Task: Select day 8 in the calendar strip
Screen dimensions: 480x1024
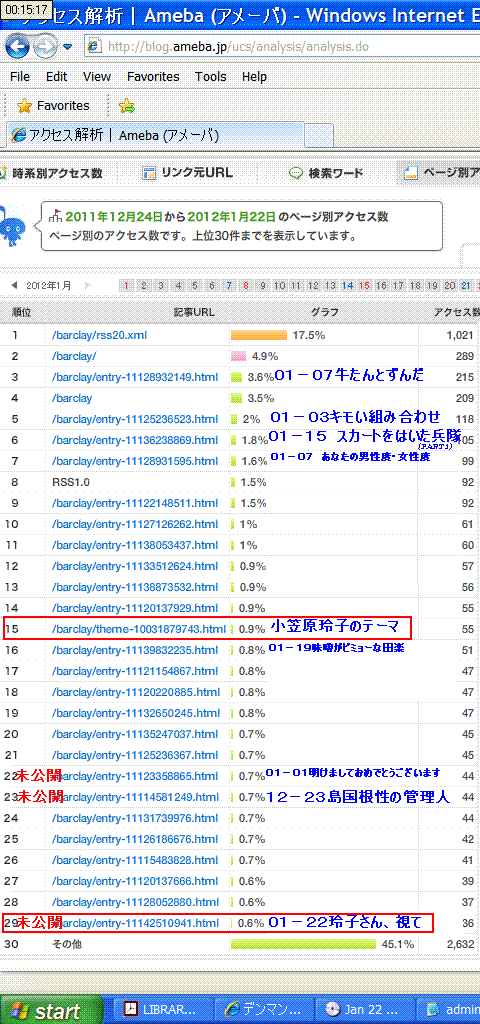Action: (246, 285)
